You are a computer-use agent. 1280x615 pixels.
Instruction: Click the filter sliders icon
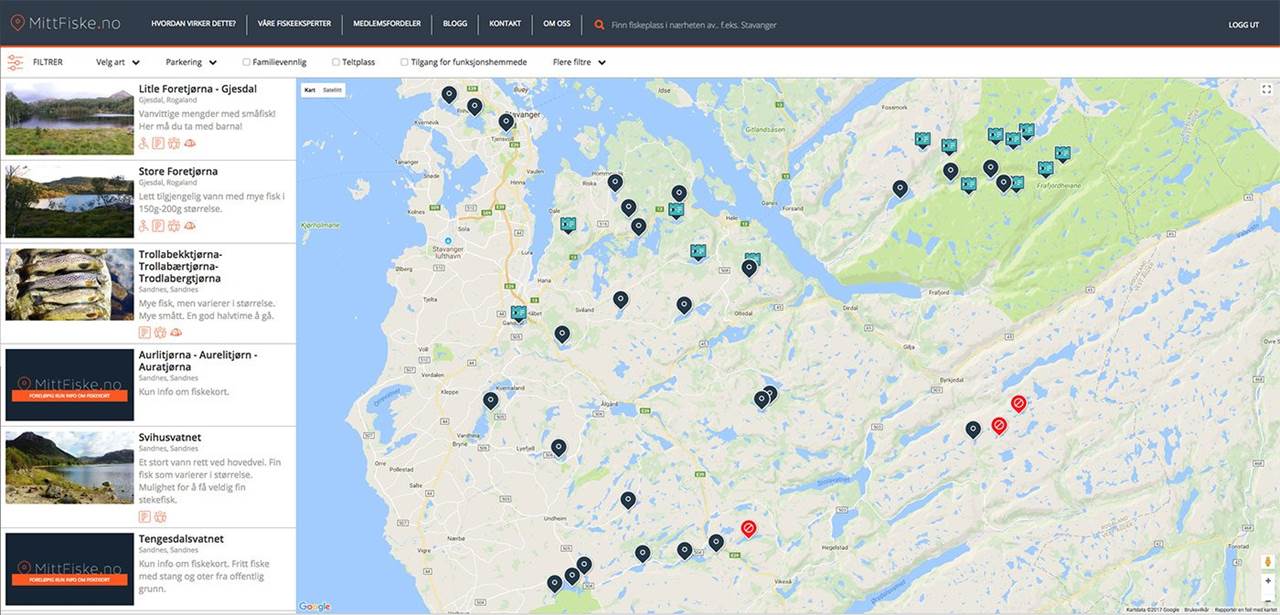tap(15, 62)
